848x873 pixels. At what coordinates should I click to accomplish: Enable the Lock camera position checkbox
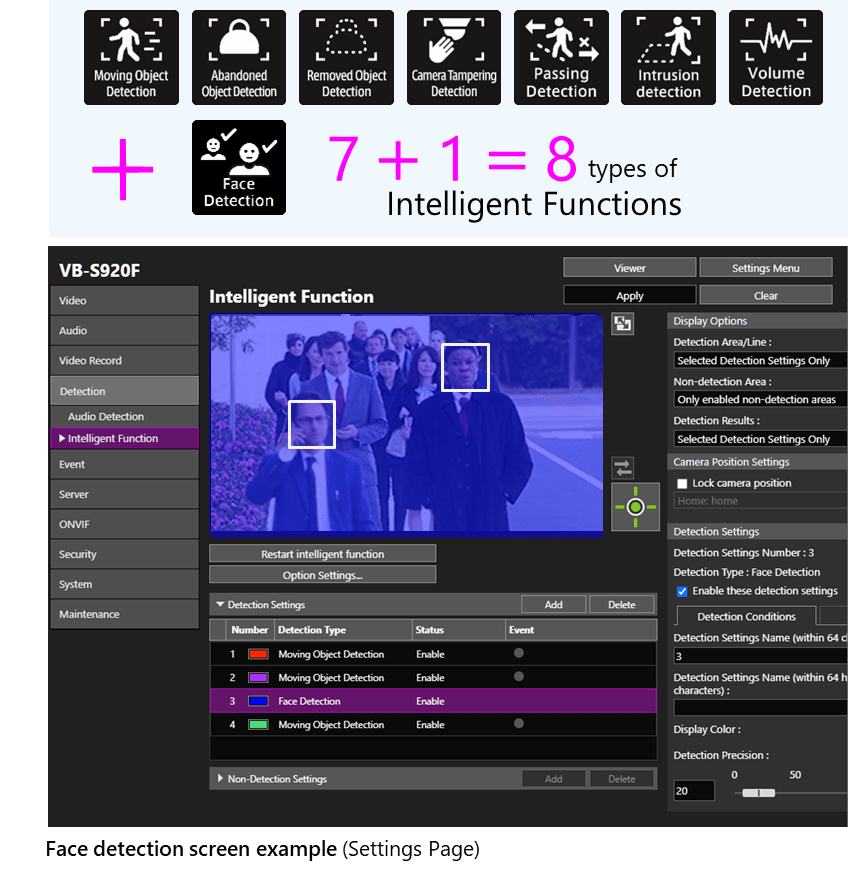(682, 483)
